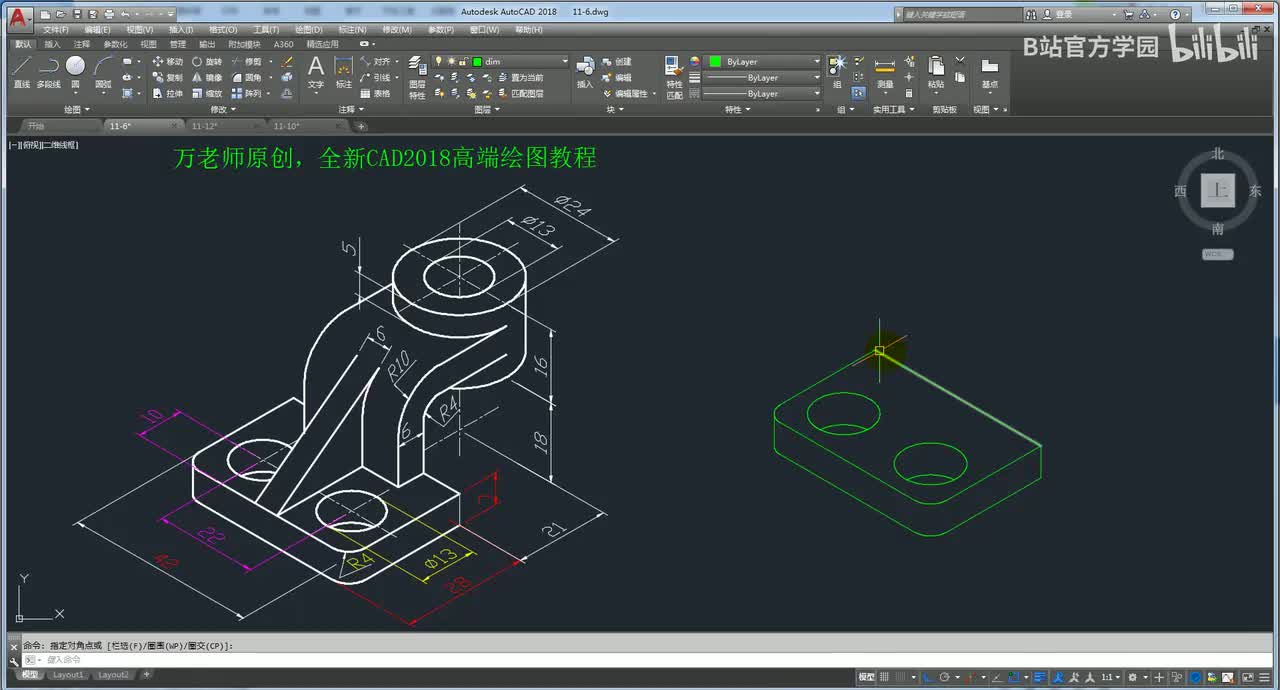The width and height of the screenshot is (1280, 690).
Task: Toggle clean screen icon in status bar
Action: (1248, 677)
